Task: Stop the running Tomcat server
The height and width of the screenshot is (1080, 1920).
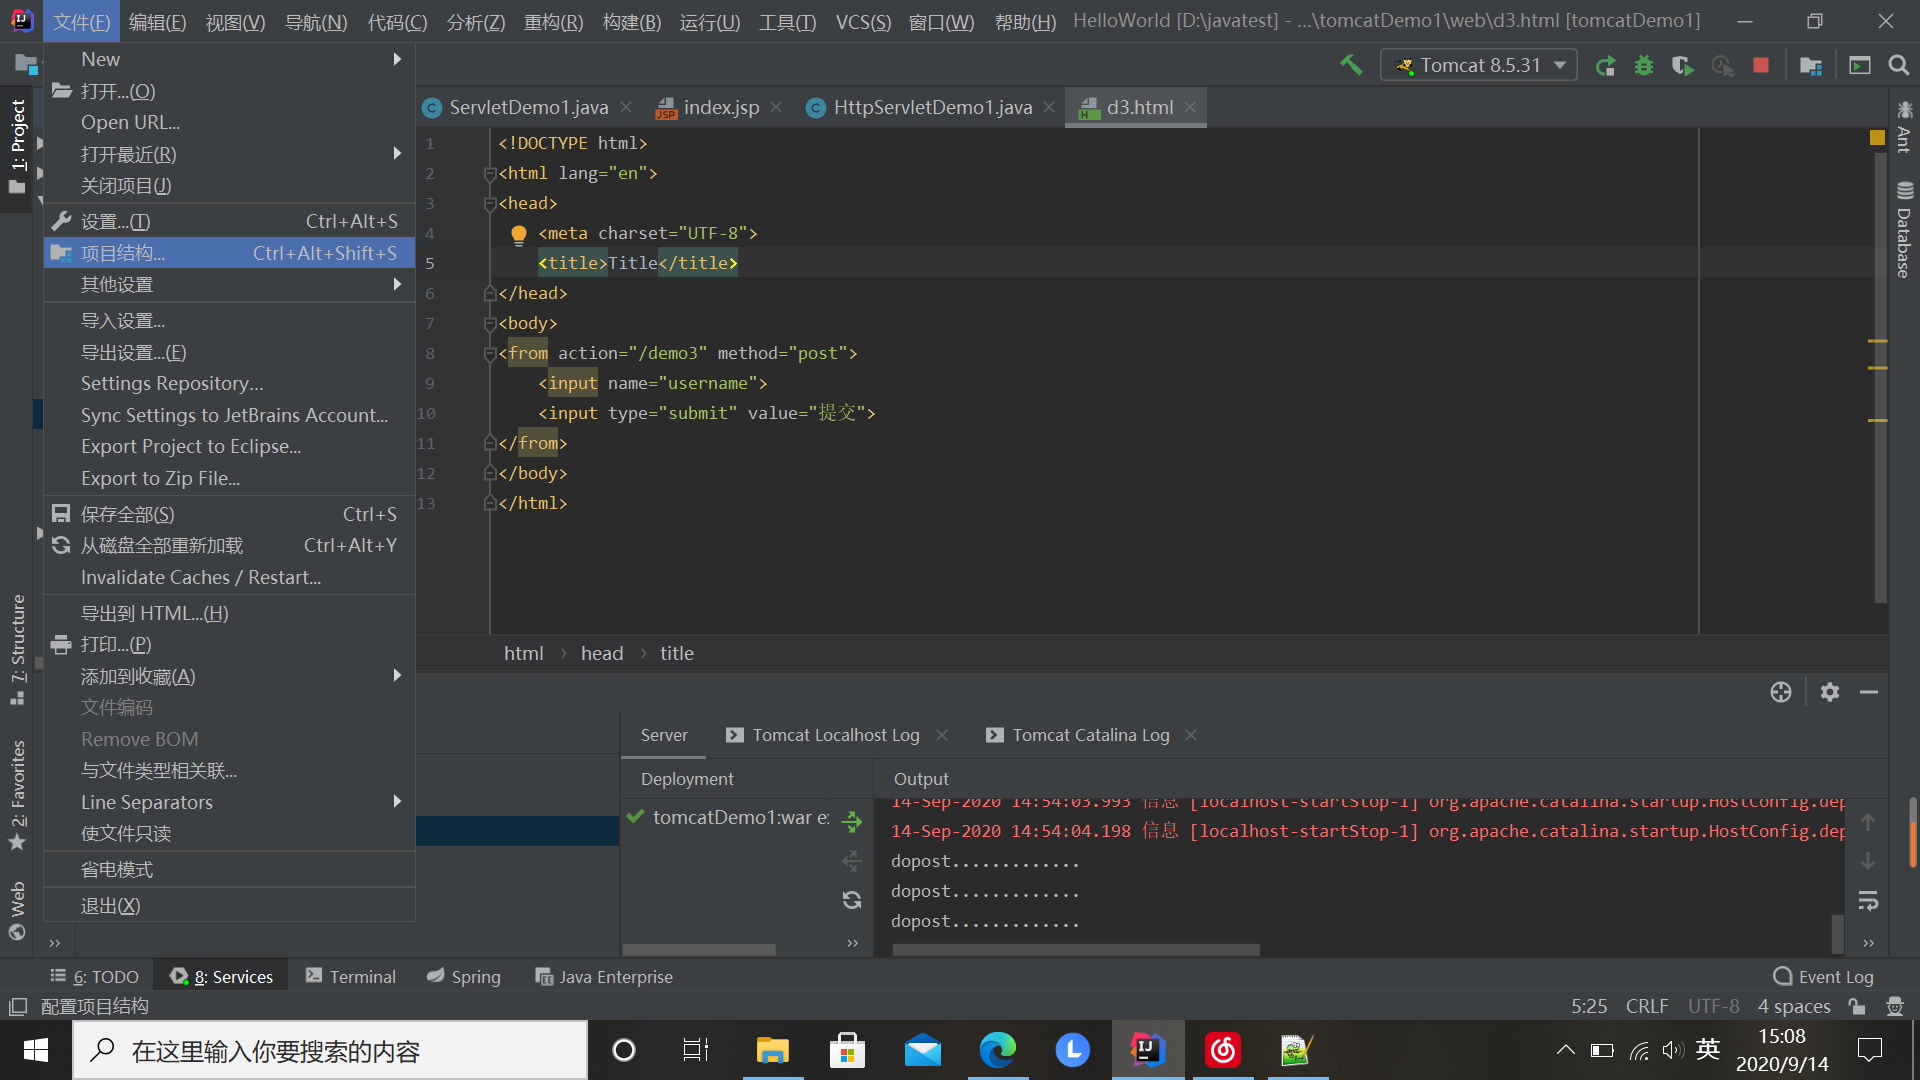Action: point(1761,64)
